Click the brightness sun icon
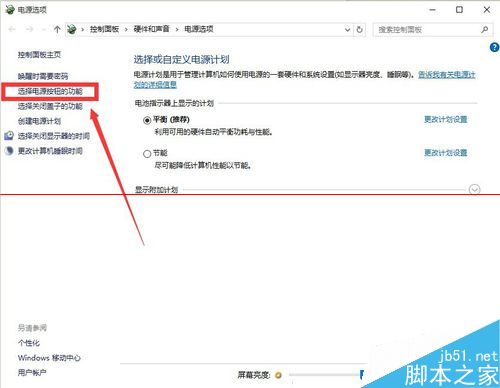This screenshot has width=500, height=388. pyautogui.click(x=278, y=375)
